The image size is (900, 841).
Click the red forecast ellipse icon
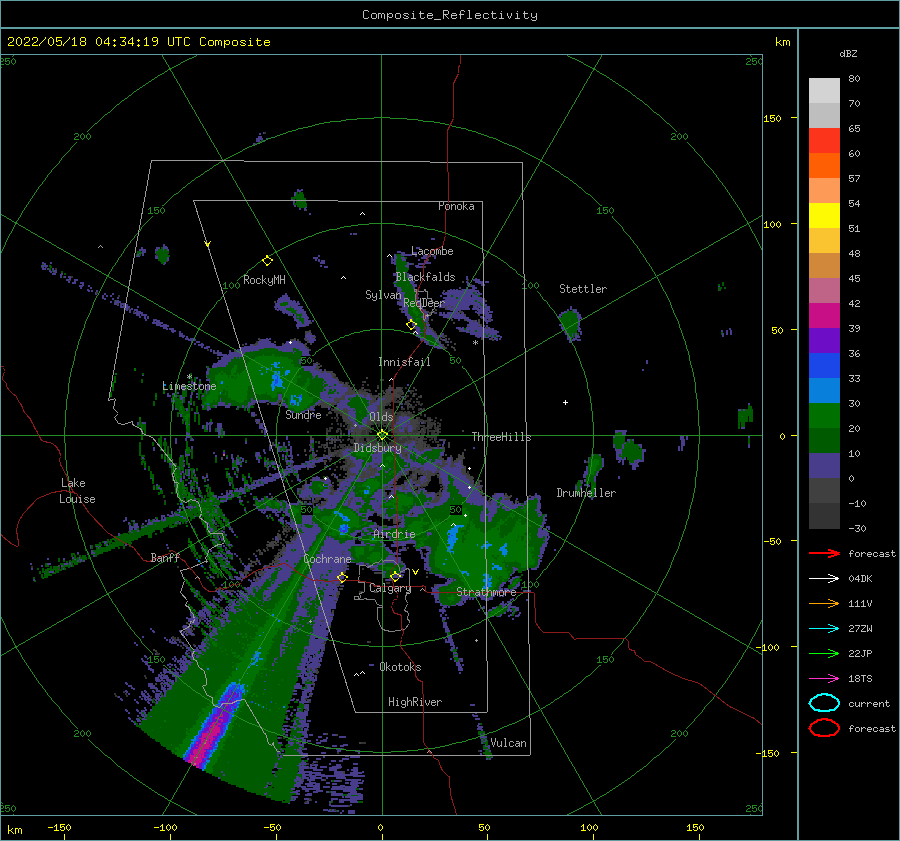point(824,728)
